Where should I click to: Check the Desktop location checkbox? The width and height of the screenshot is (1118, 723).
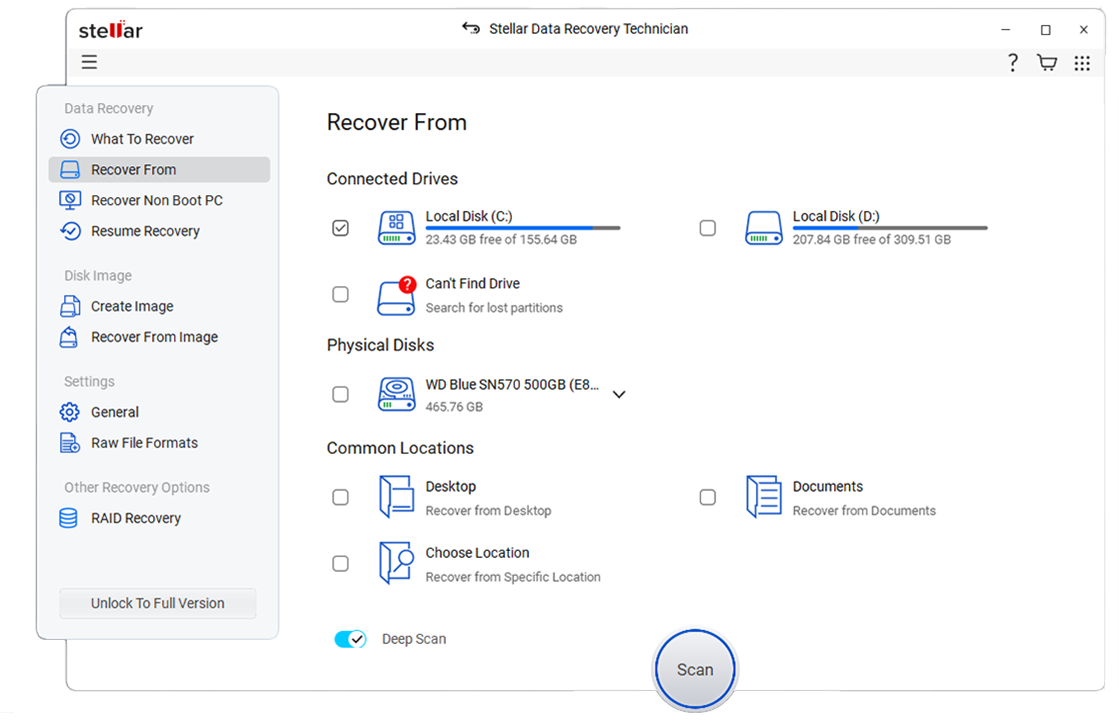[341, 497]
